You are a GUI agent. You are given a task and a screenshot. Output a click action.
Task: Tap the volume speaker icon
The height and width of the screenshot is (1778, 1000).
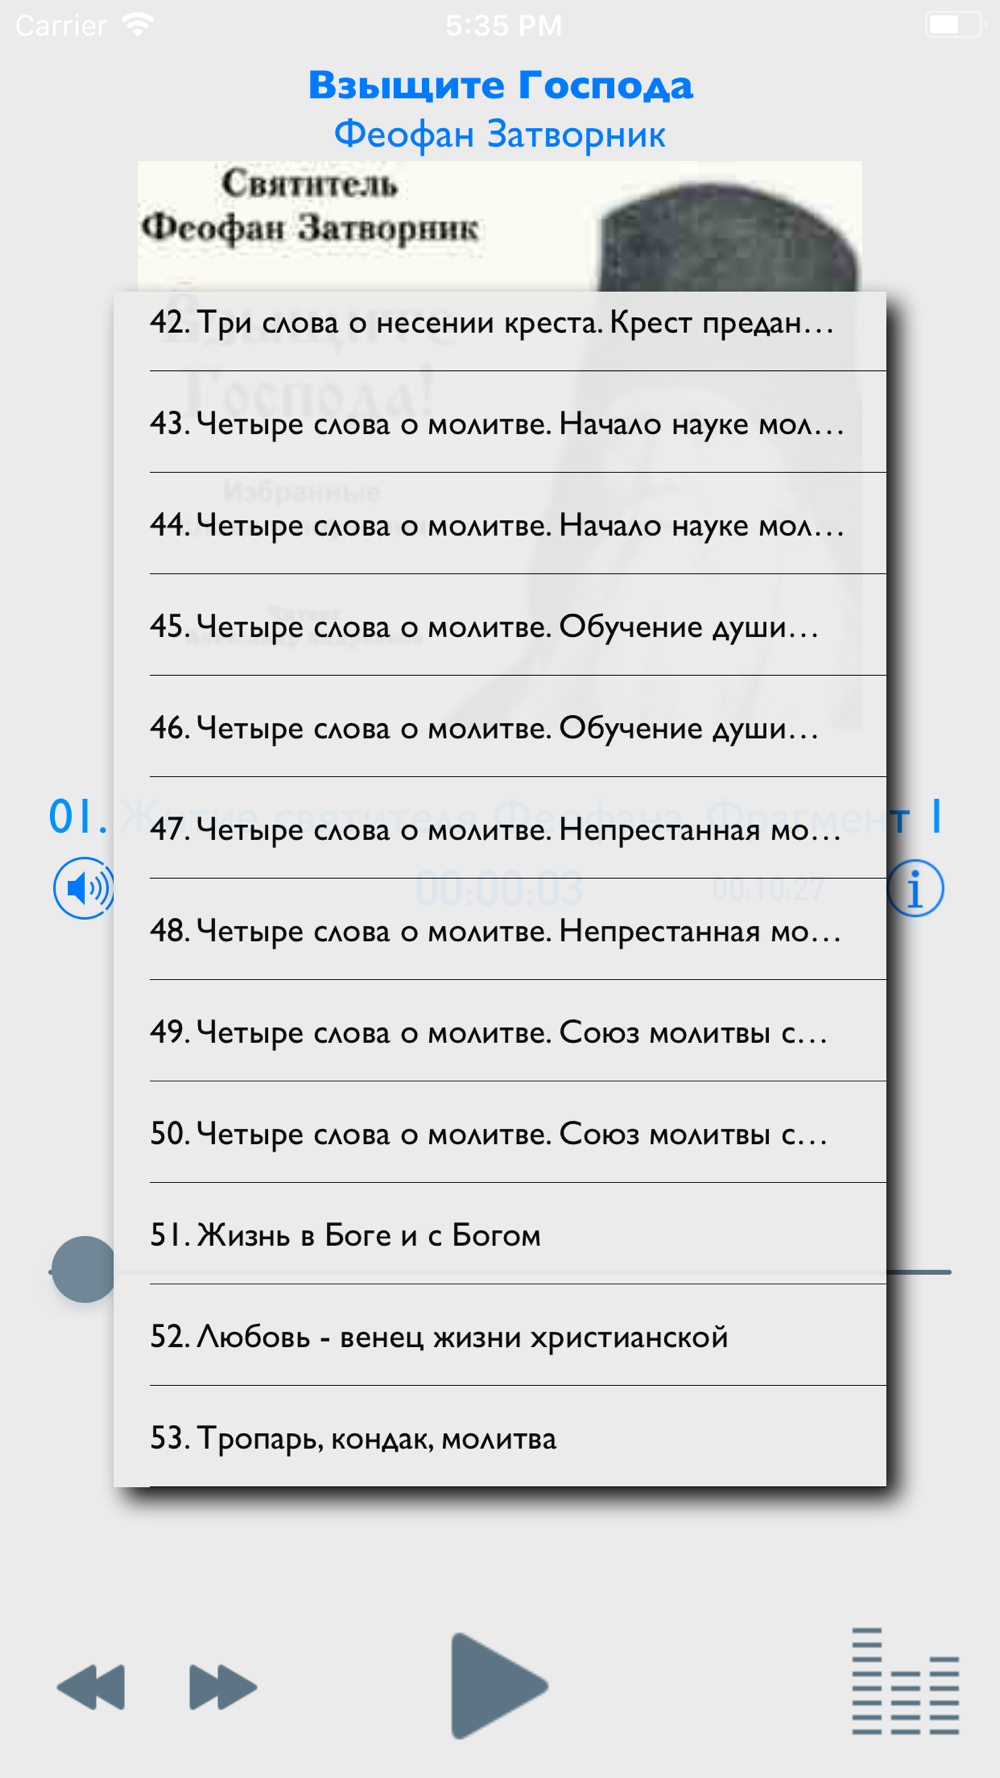click(84, 888)
